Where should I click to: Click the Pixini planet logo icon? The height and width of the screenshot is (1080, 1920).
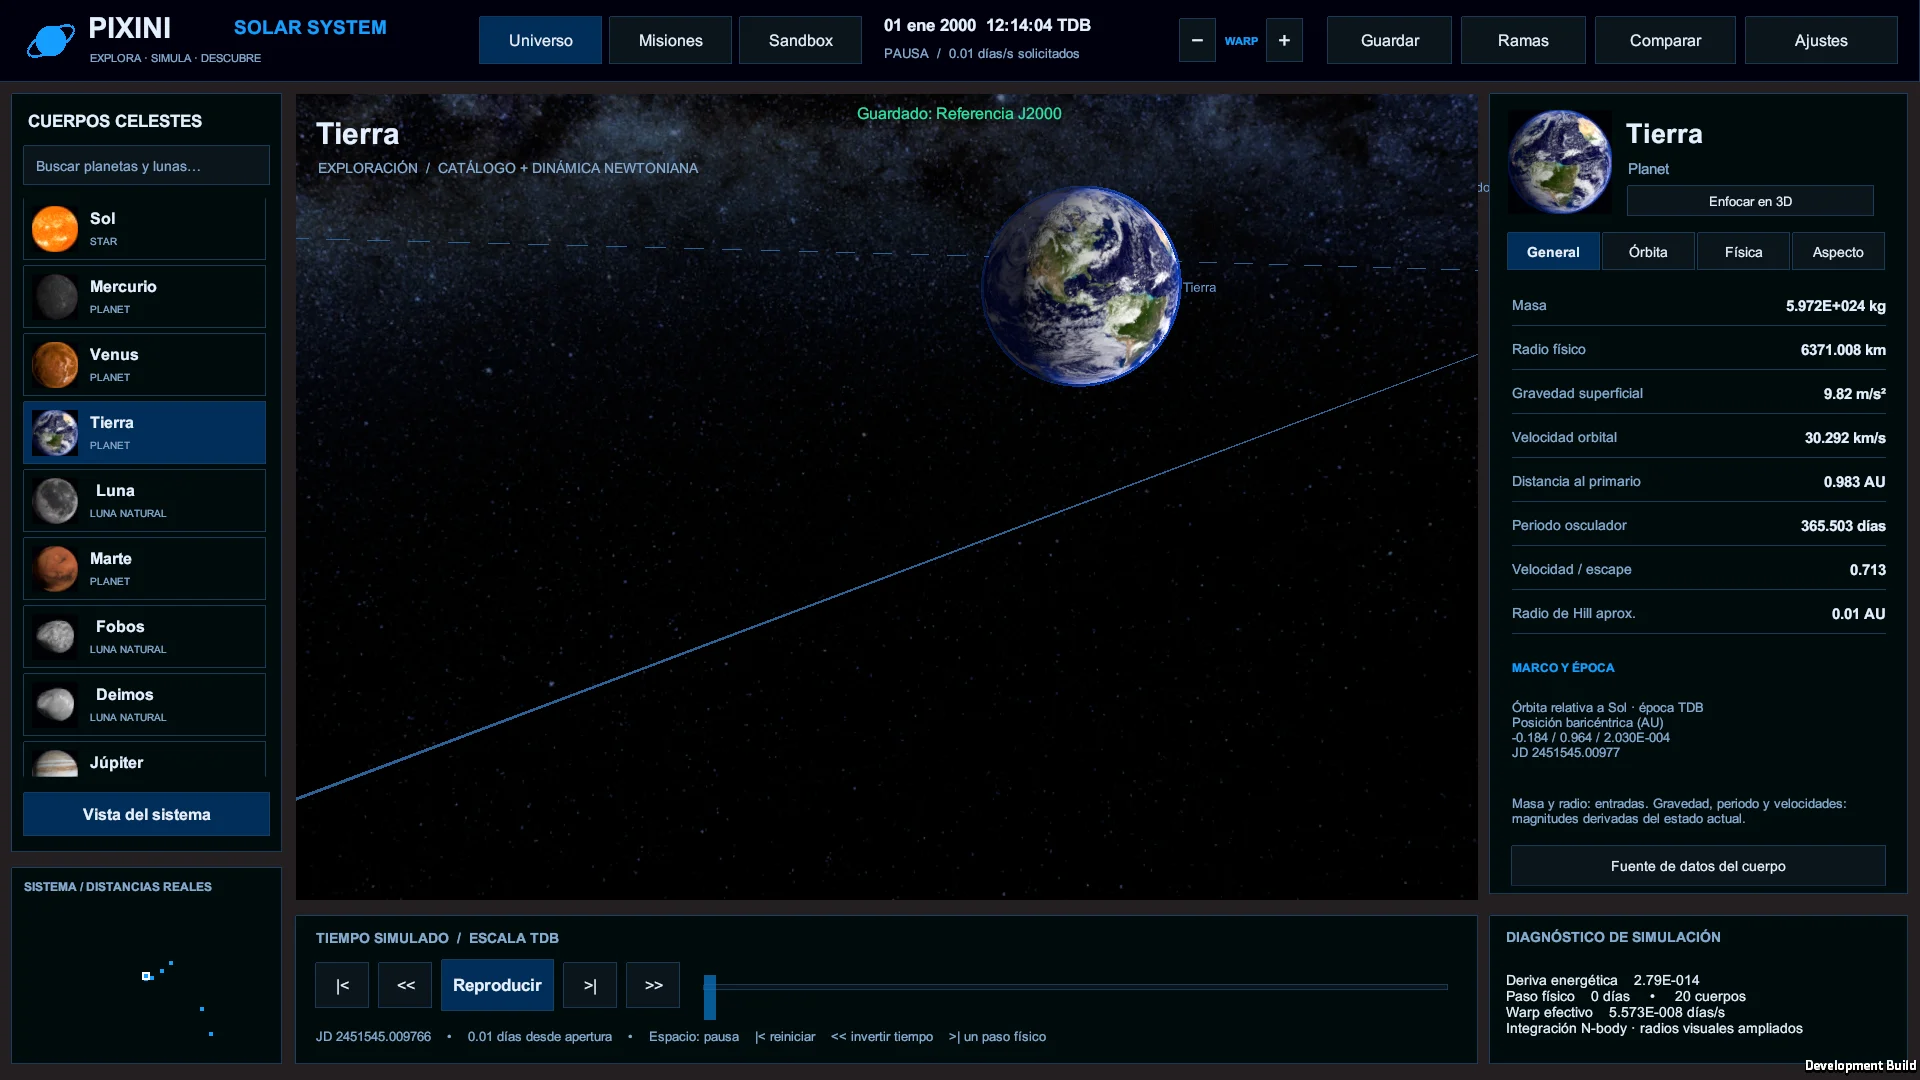[50, 41]
